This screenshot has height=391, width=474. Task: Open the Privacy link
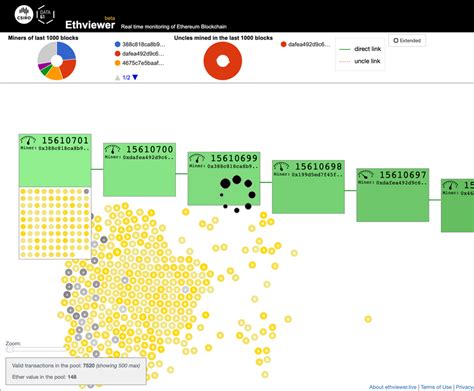464,387
